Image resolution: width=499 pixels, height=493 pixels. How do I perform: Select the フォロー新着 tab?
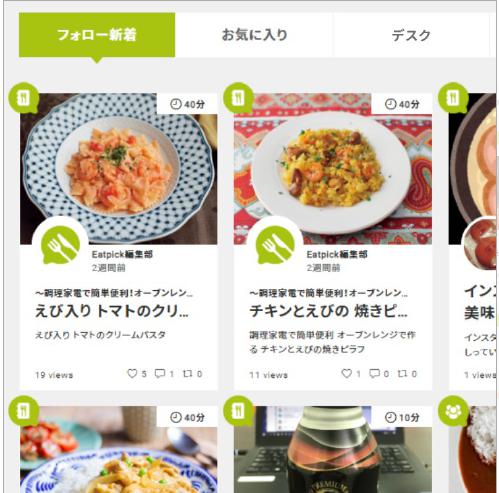click(x=97, y=35)
